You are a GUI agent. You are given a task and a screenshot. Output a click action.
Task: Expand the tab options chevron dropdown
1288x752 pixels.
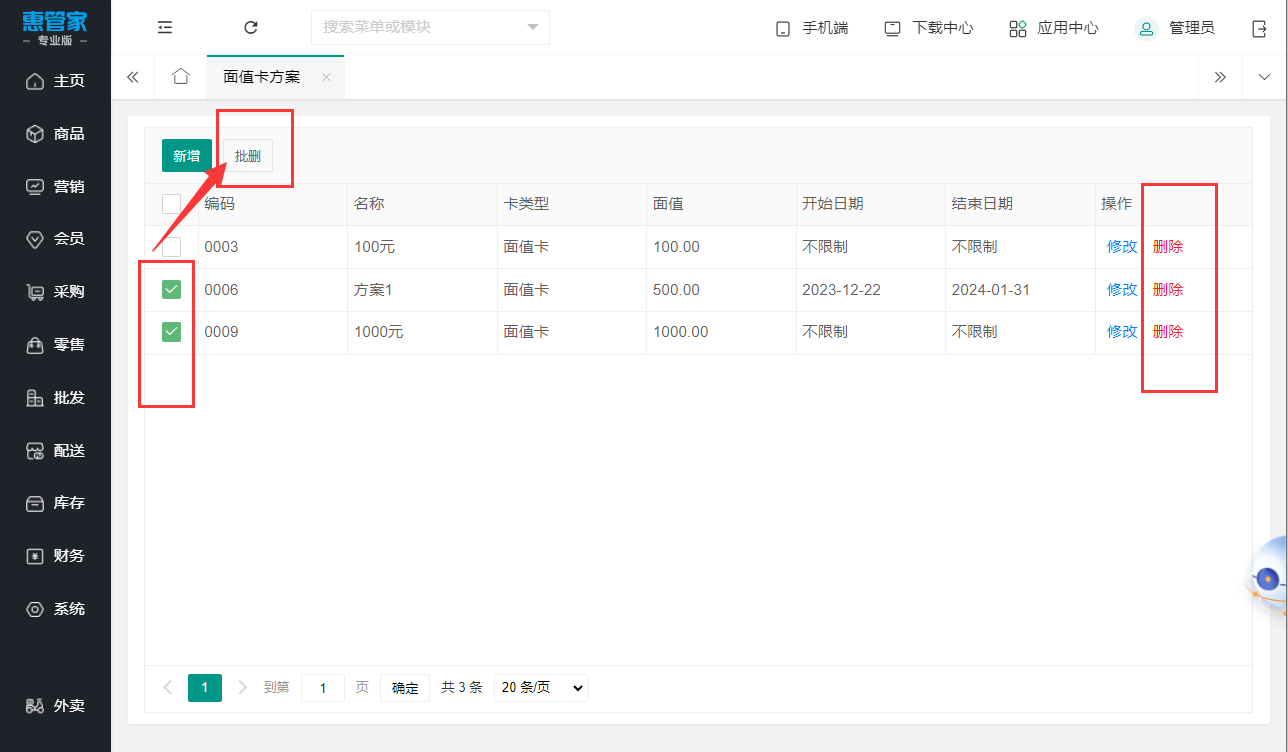coord(1265,77)
